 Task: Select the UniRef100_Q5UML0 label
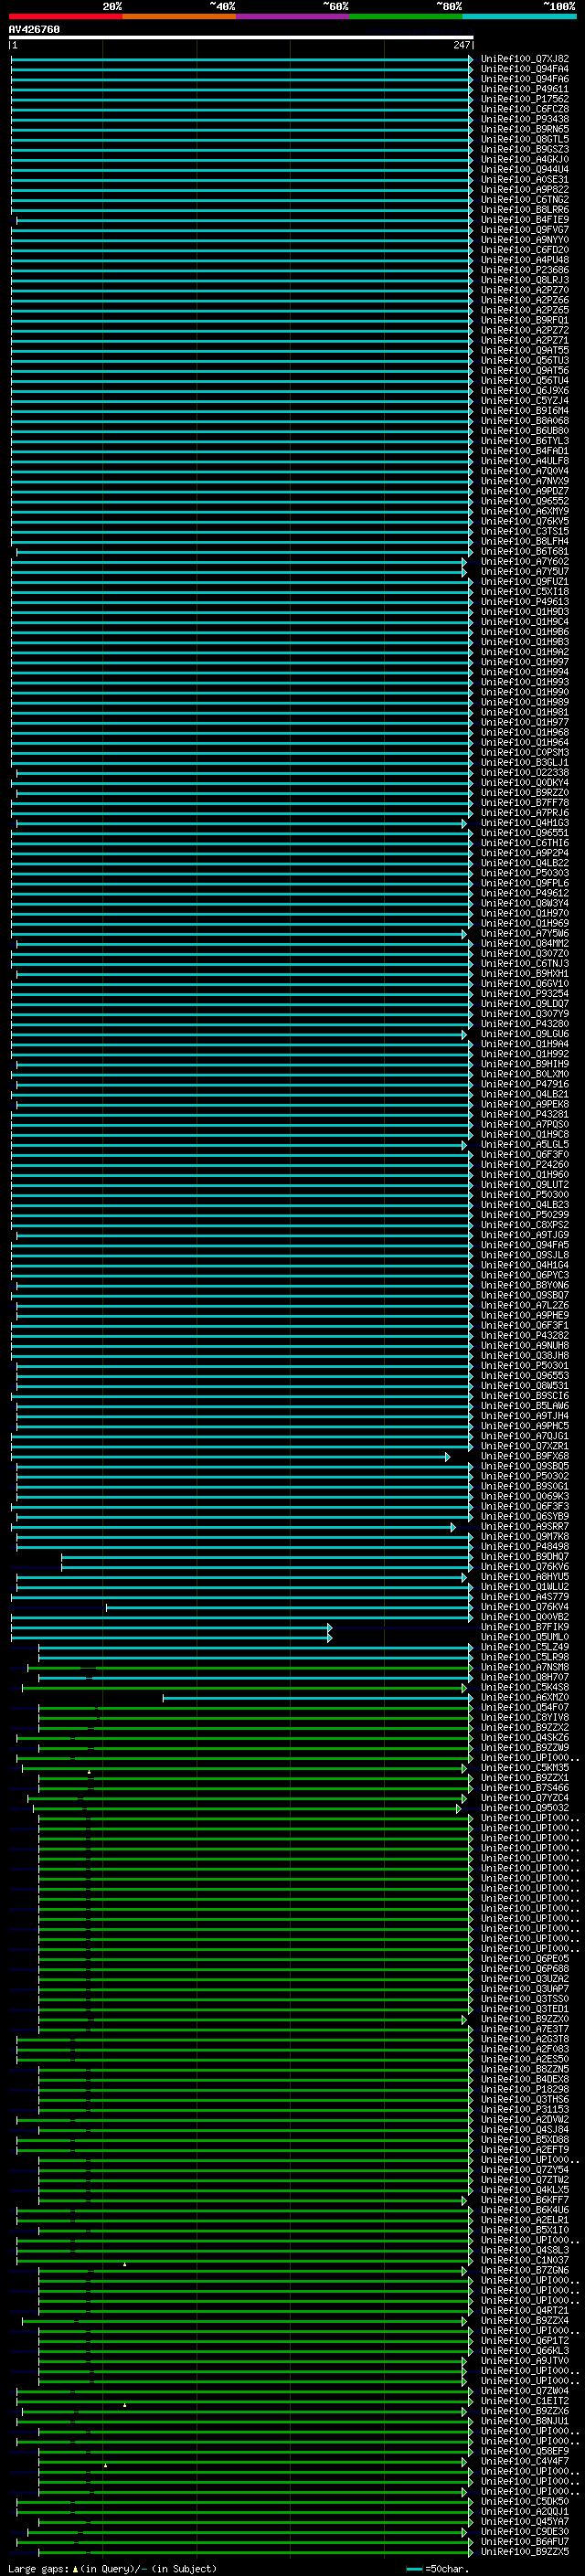click(x=525, y=1637)
